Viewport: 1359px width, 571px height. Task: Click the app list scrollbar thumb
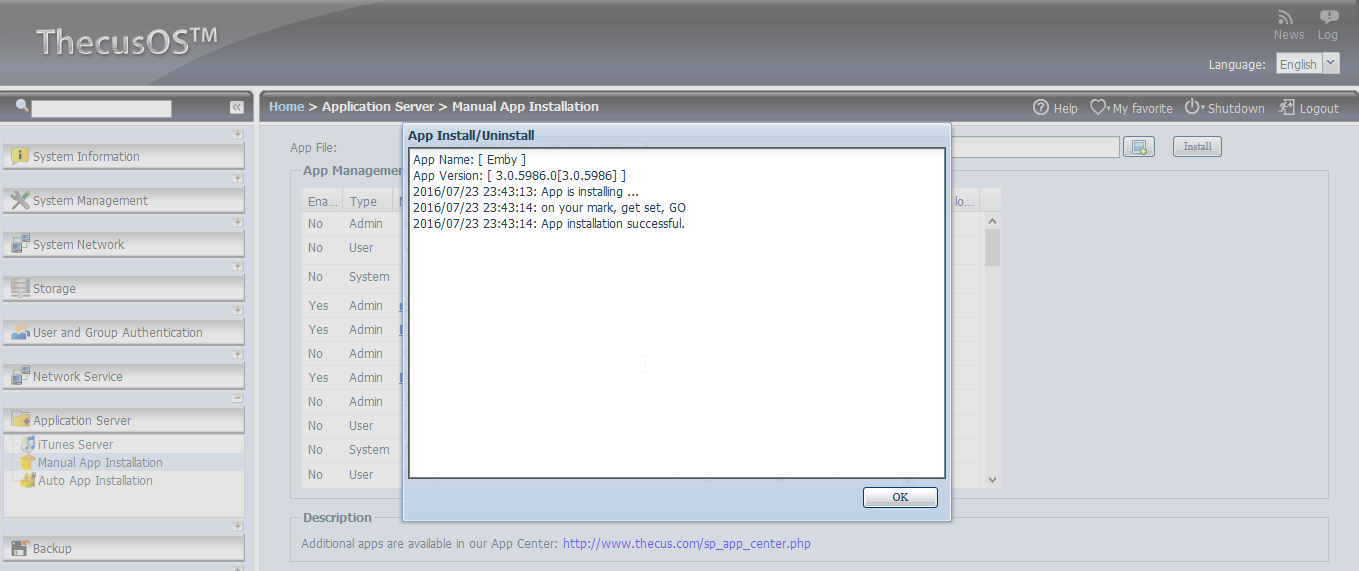click(992, 247)
